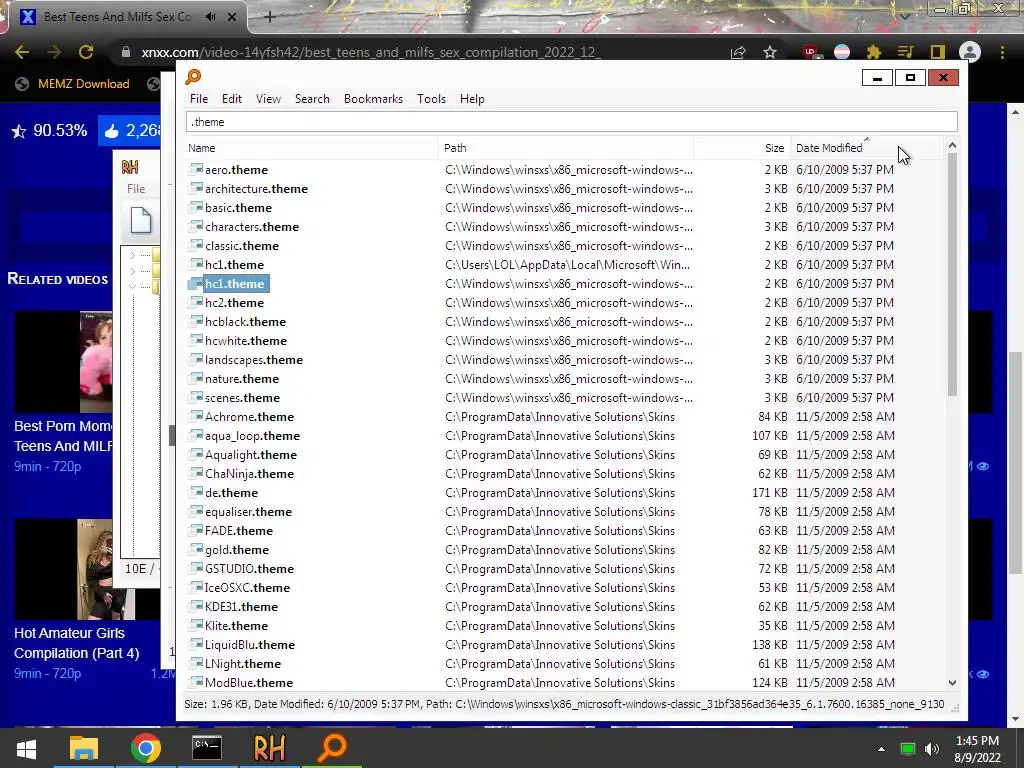Select landscapes.theme in results
Image resolution: width=1024 pixels, height=768 pixels.
tap(253, 360)
